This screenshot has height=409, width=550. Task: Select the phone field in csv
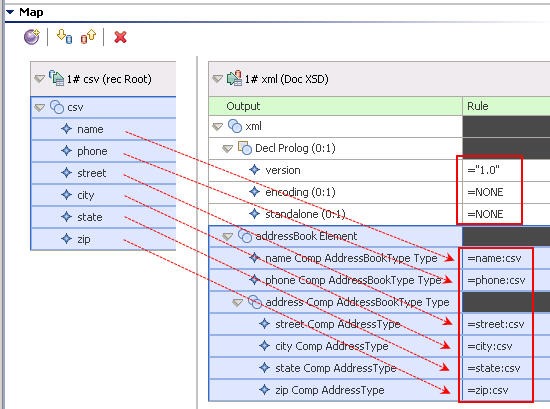(103, 151)
